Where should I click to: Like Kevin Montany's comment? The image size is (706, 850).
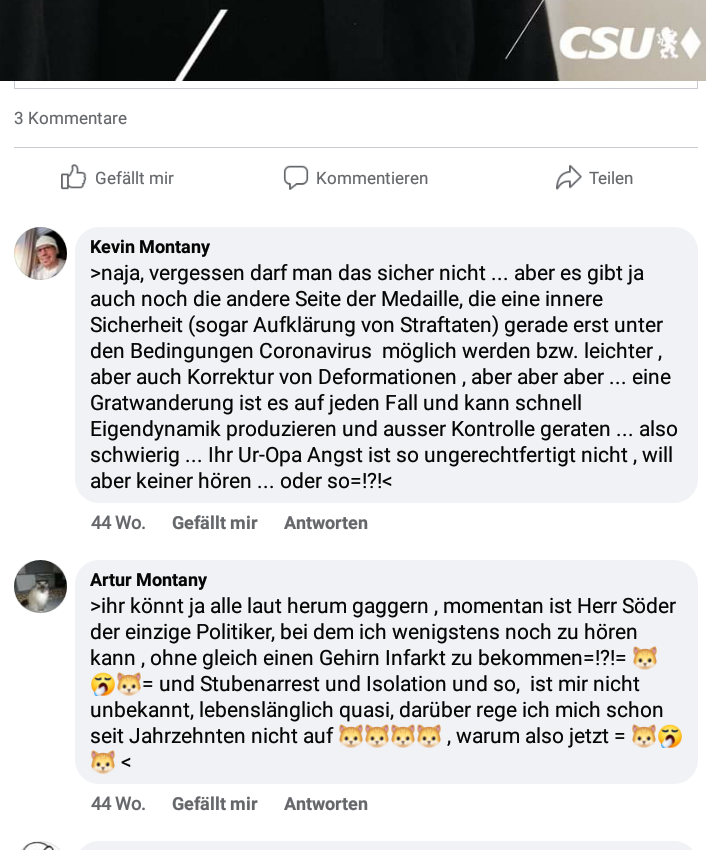214,523
